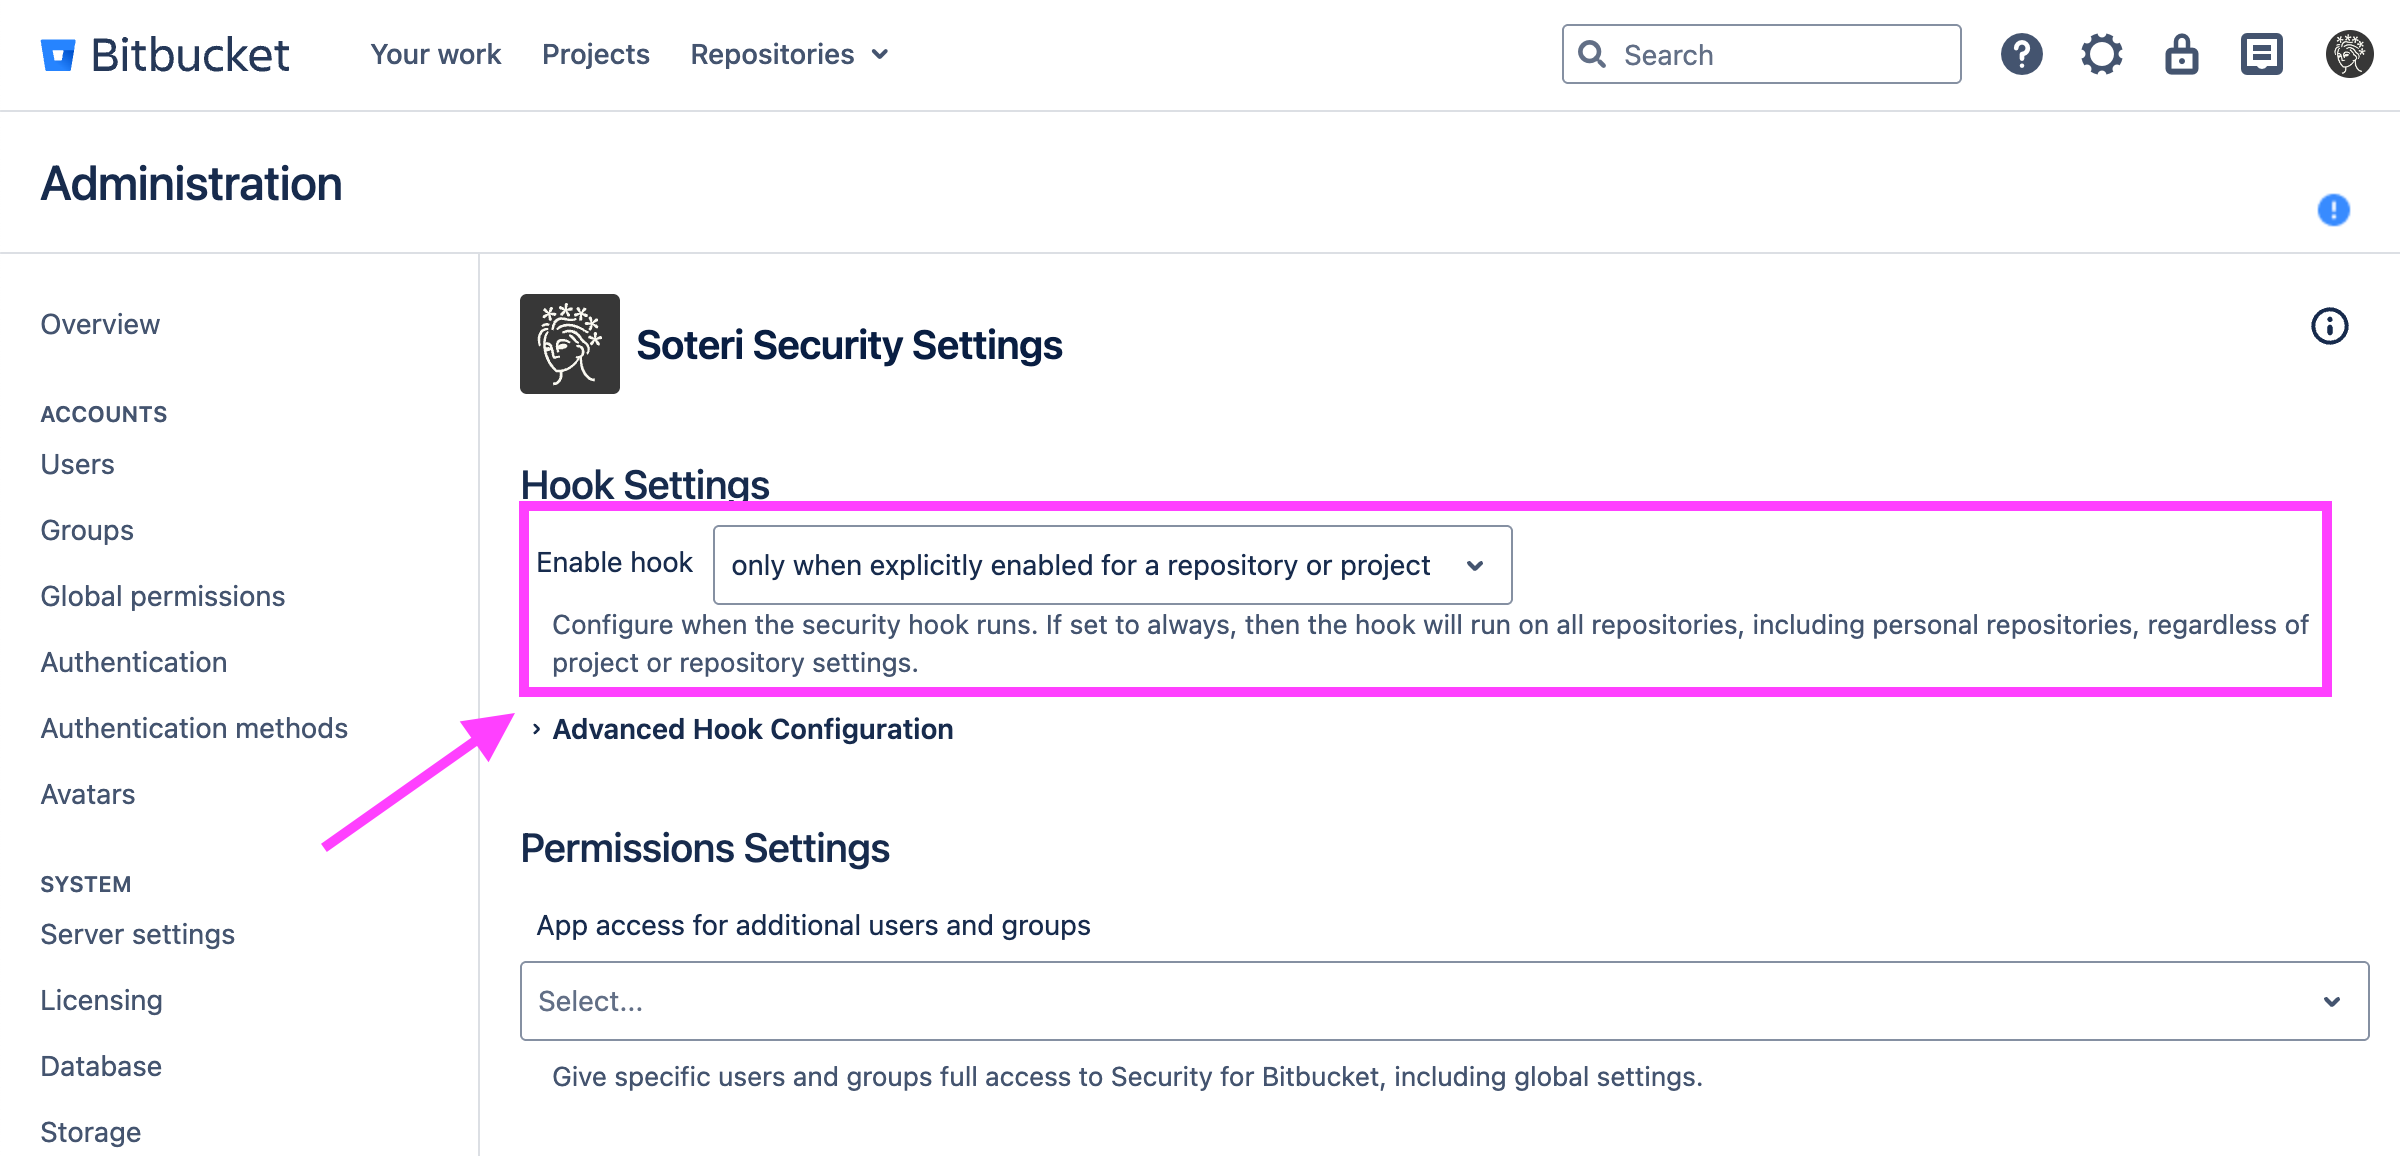The width and height of the screenshot is (2400, 1156).
Task: Open the App access users and groups select
Action: tap(1443, 1001)
